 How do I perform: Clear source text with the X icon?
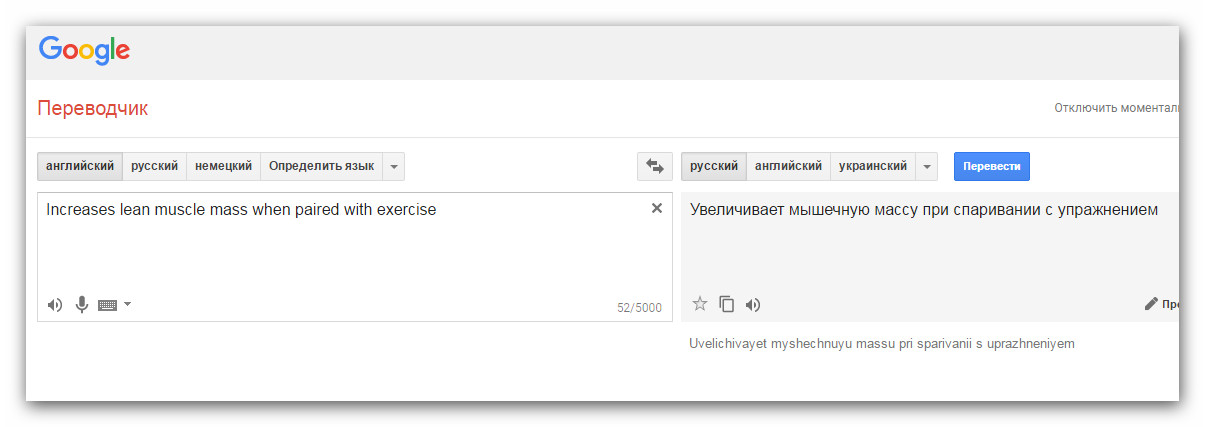point(657,208)
